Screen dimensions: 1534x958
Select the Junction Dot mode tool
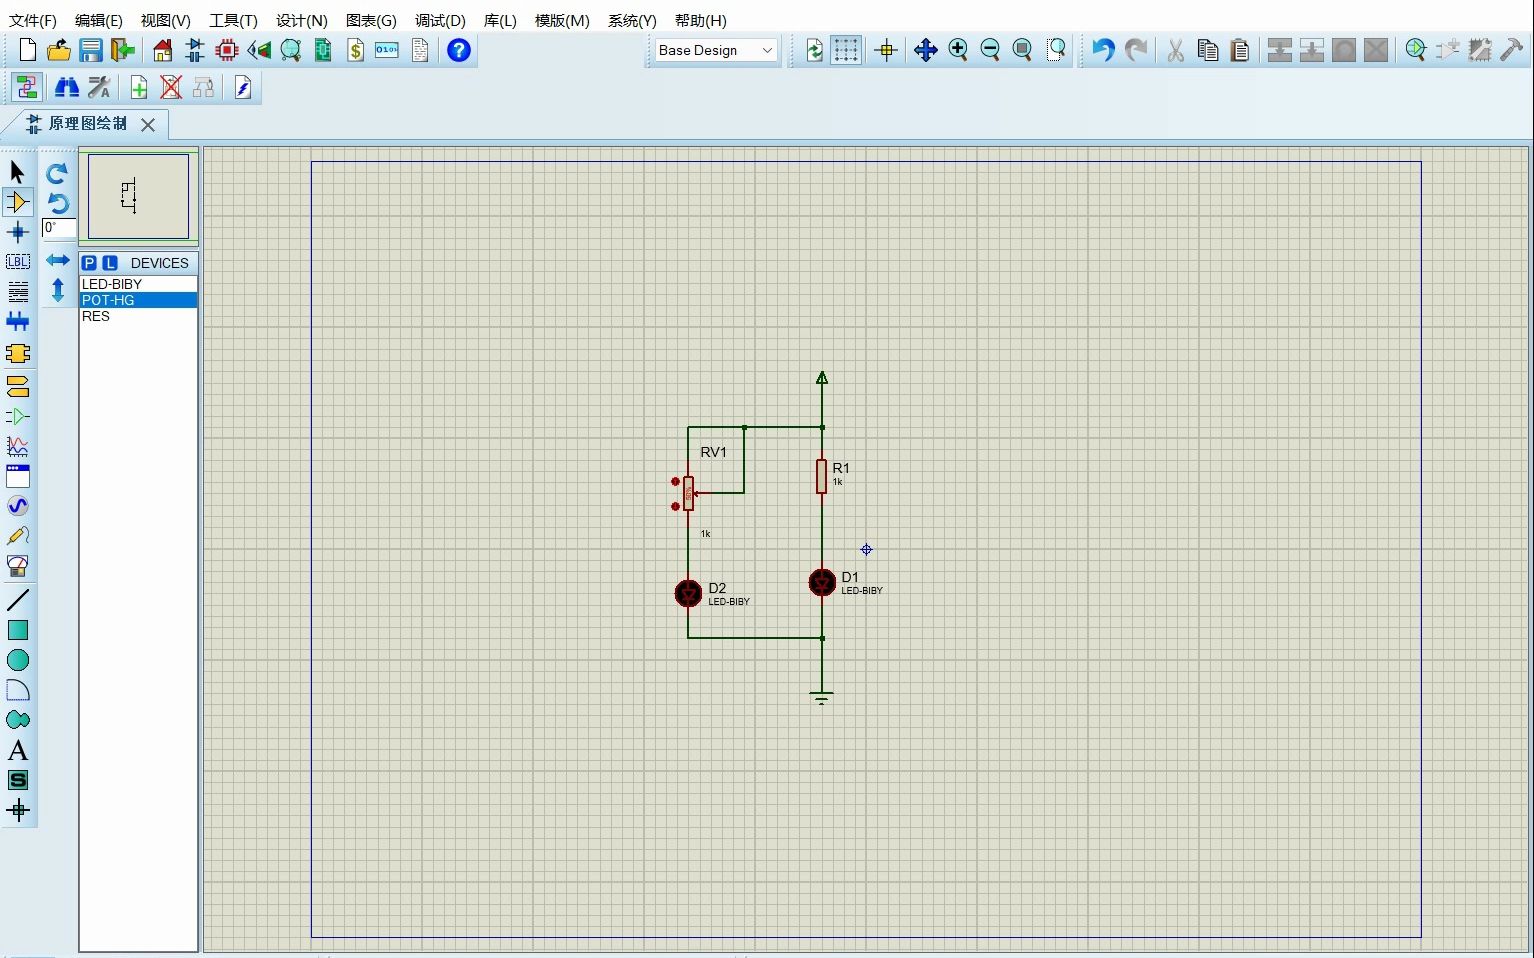pyautogui.click(x=17, y=232)
